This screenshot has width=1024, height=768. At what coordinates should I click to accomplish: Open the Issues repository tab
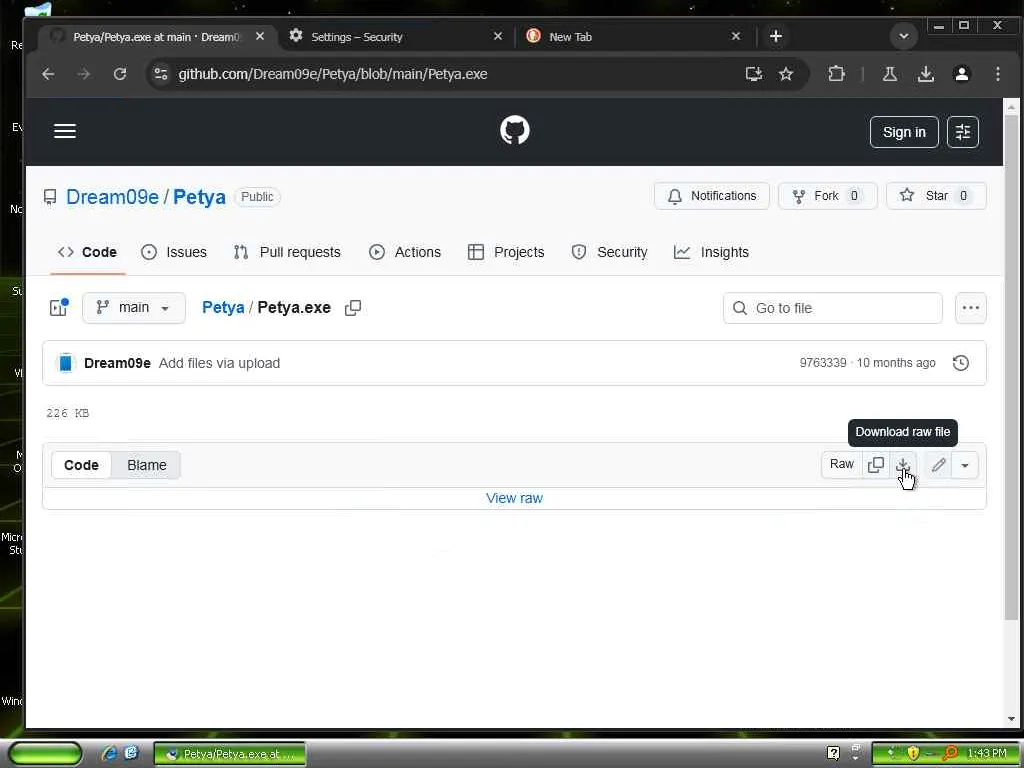(x=174, y=252)
